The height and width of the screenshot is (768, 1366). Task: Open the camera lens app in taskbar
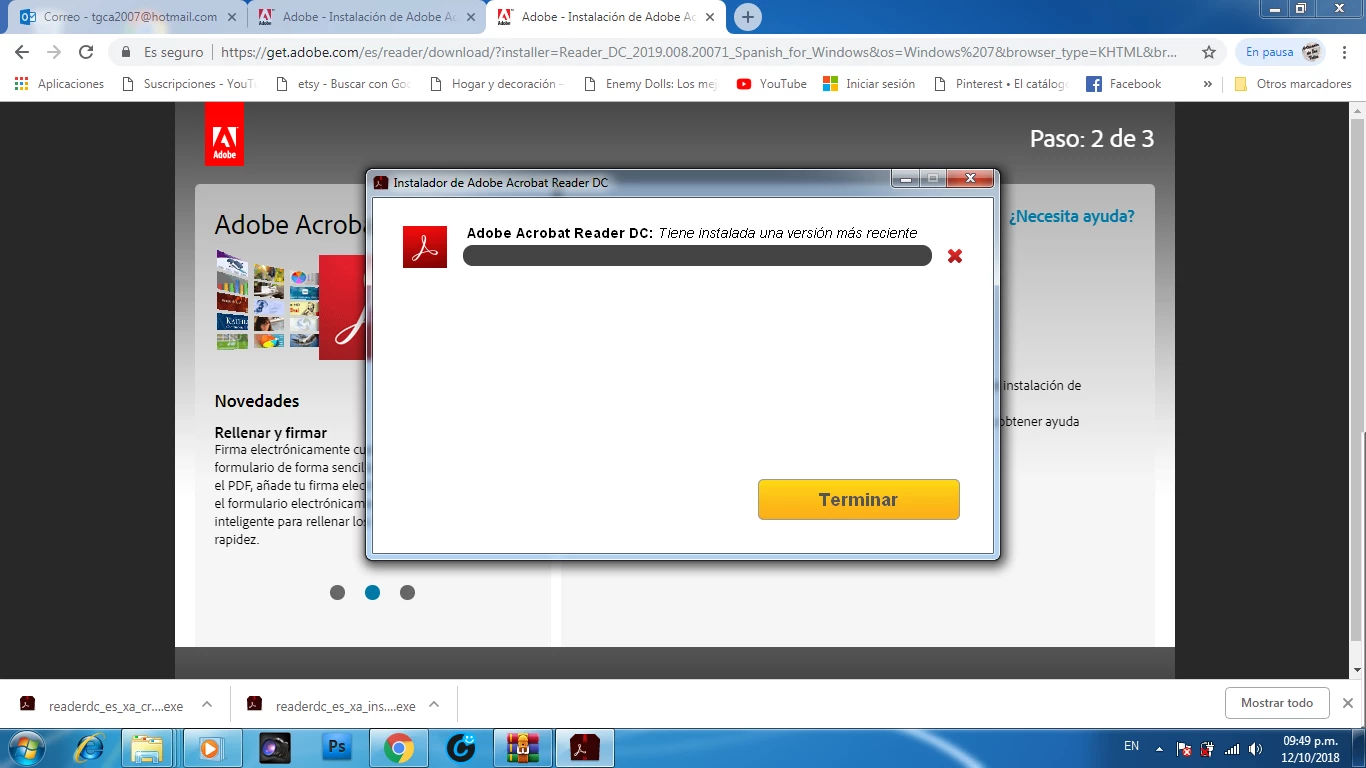click(x=274, y=748)
